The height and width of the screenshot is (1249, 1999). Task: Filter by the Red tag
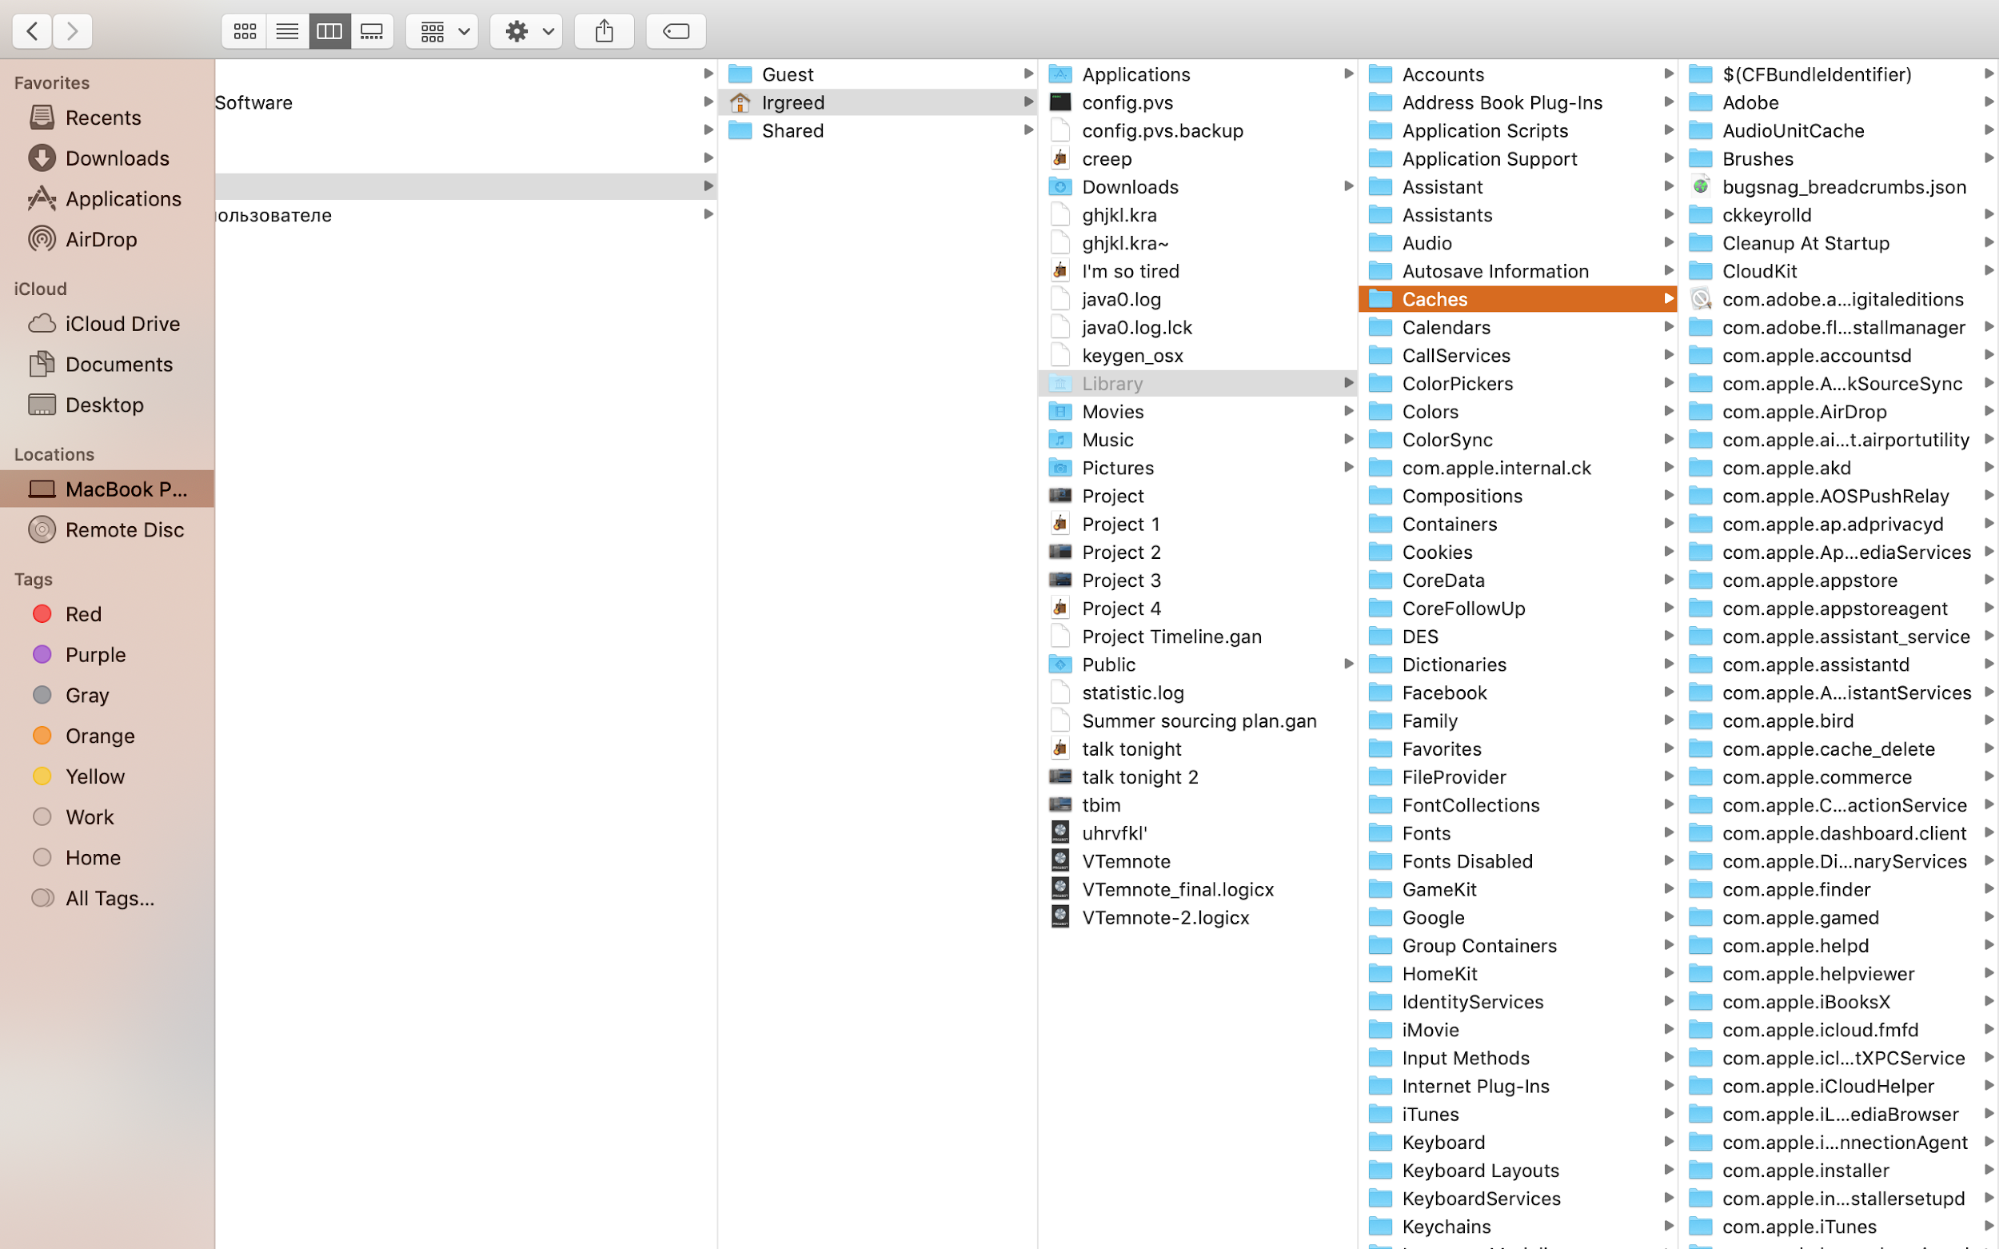pos(107,614)
